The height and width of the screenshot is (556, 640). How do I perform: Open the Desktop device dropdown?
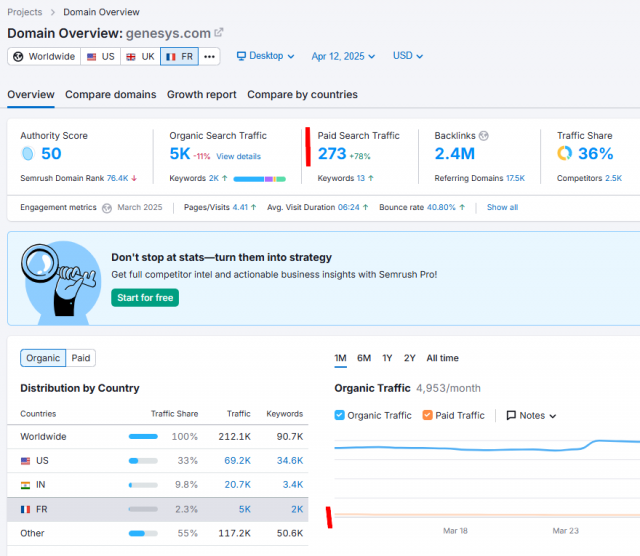click(x=265, y=56)
